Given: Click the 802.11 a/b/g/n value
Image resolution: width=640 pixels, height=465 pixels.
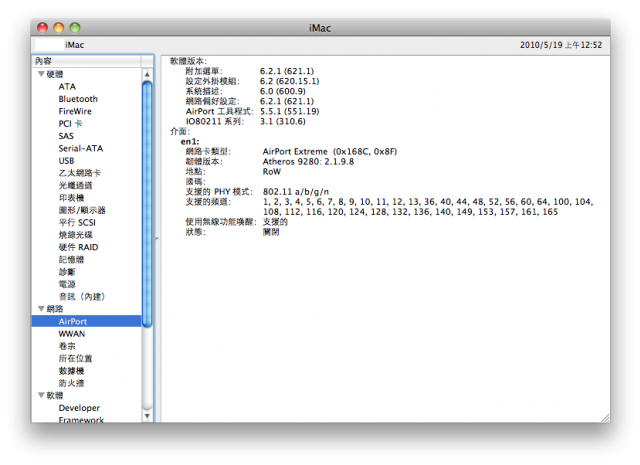Looking at the screenshot, I should pos(296,191).
